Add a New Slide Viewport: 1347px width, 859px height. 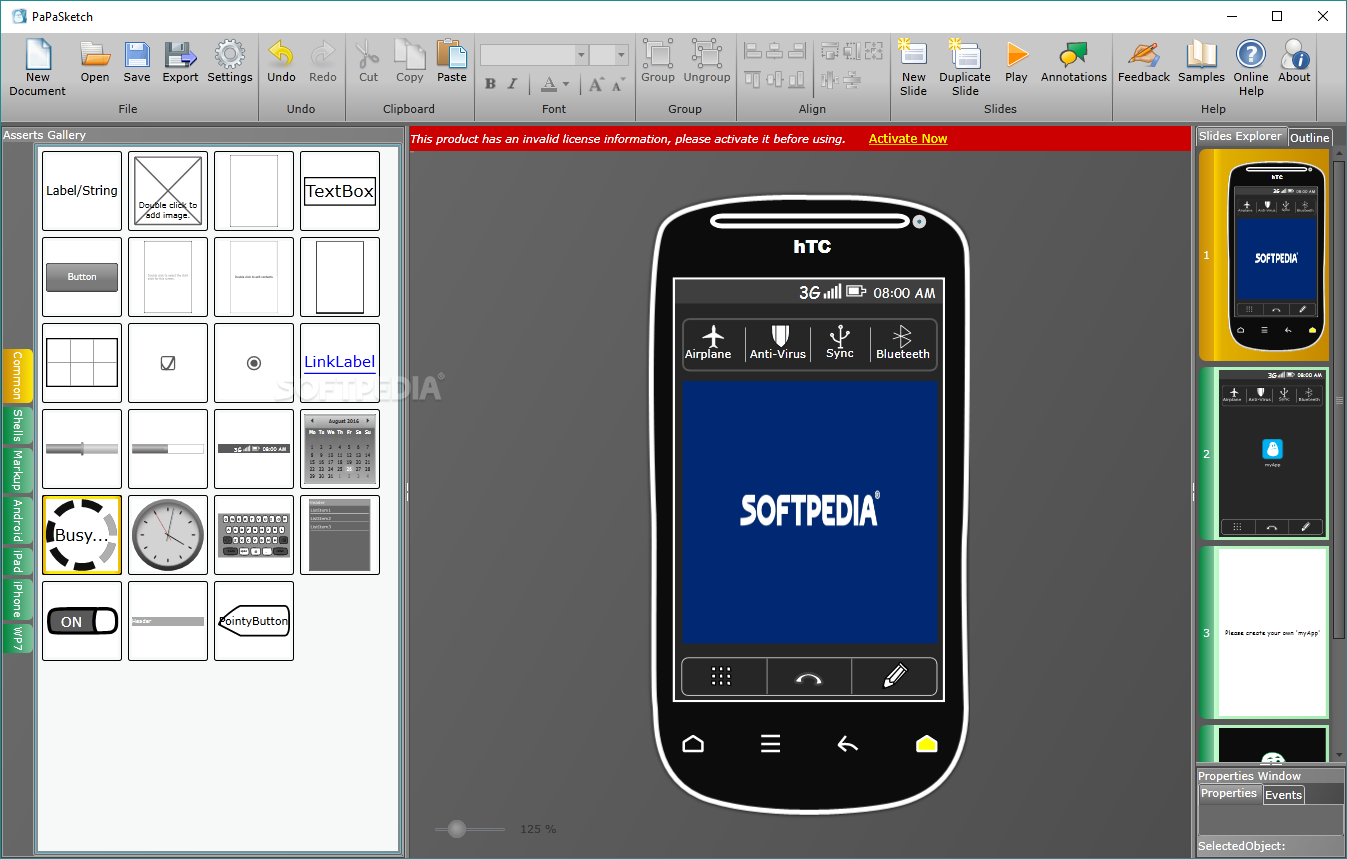point(913,67)
